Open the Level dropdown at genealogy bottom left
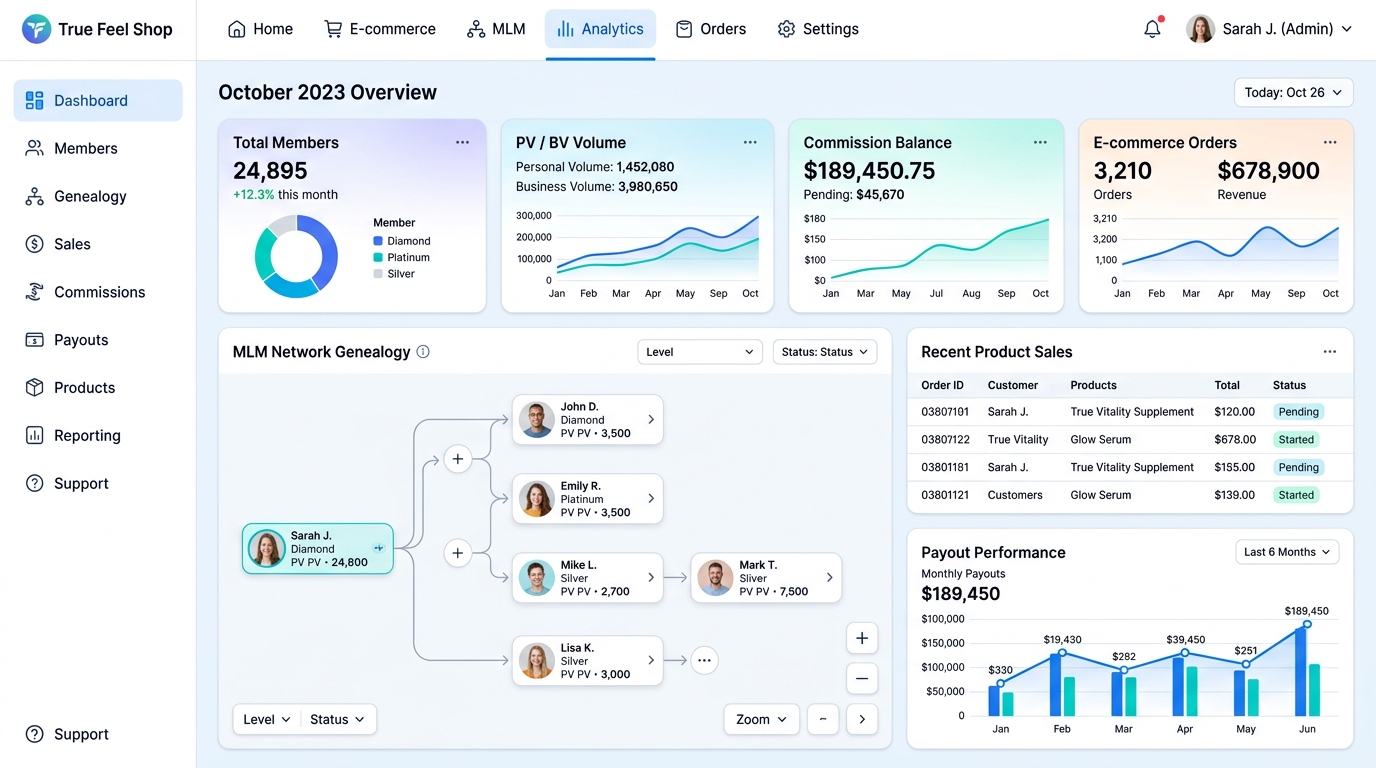Screen dimensions: 1376x768 point(267,719)
